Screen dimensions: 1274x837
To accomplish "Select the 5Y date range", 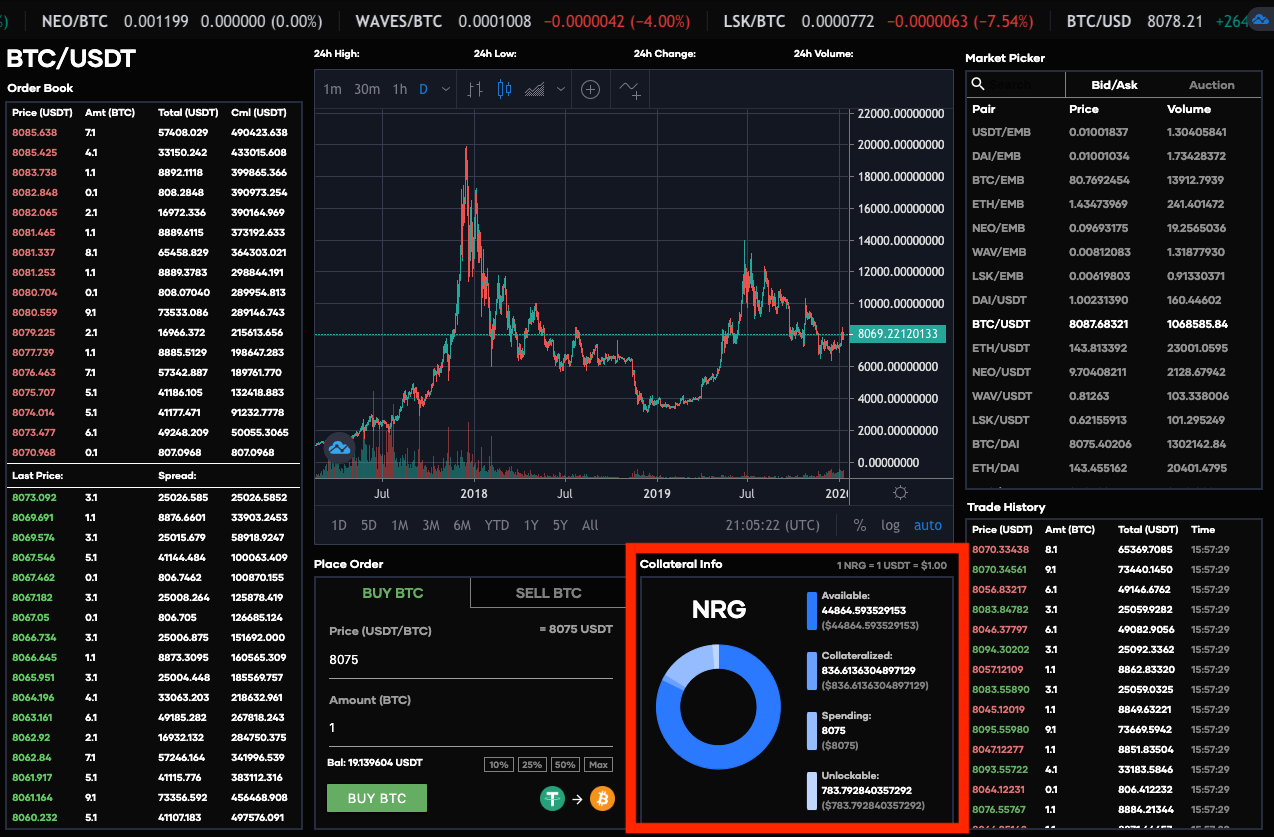I will (x=560, y=525).
